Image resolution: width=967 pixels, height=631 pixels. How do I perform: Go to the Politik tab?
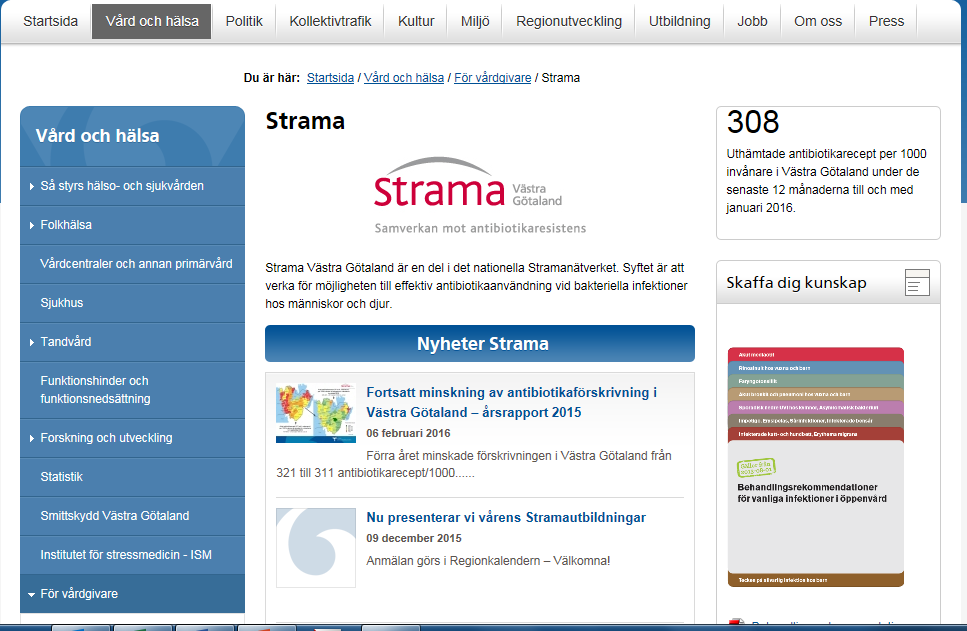pos(244,22)
